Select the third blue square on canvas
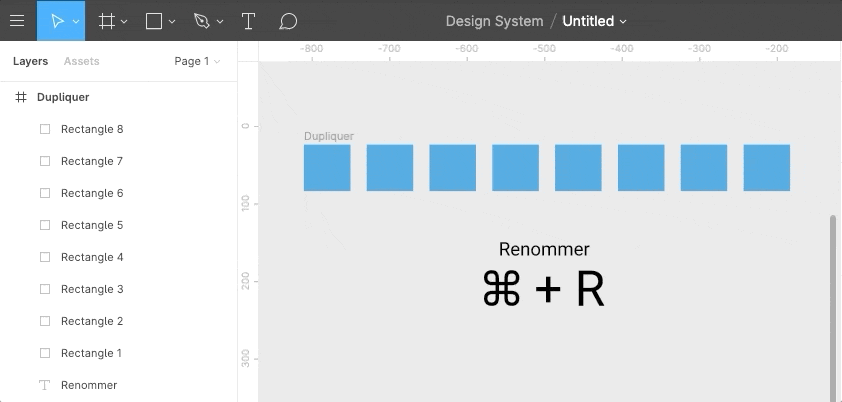 tap(453, 167)
